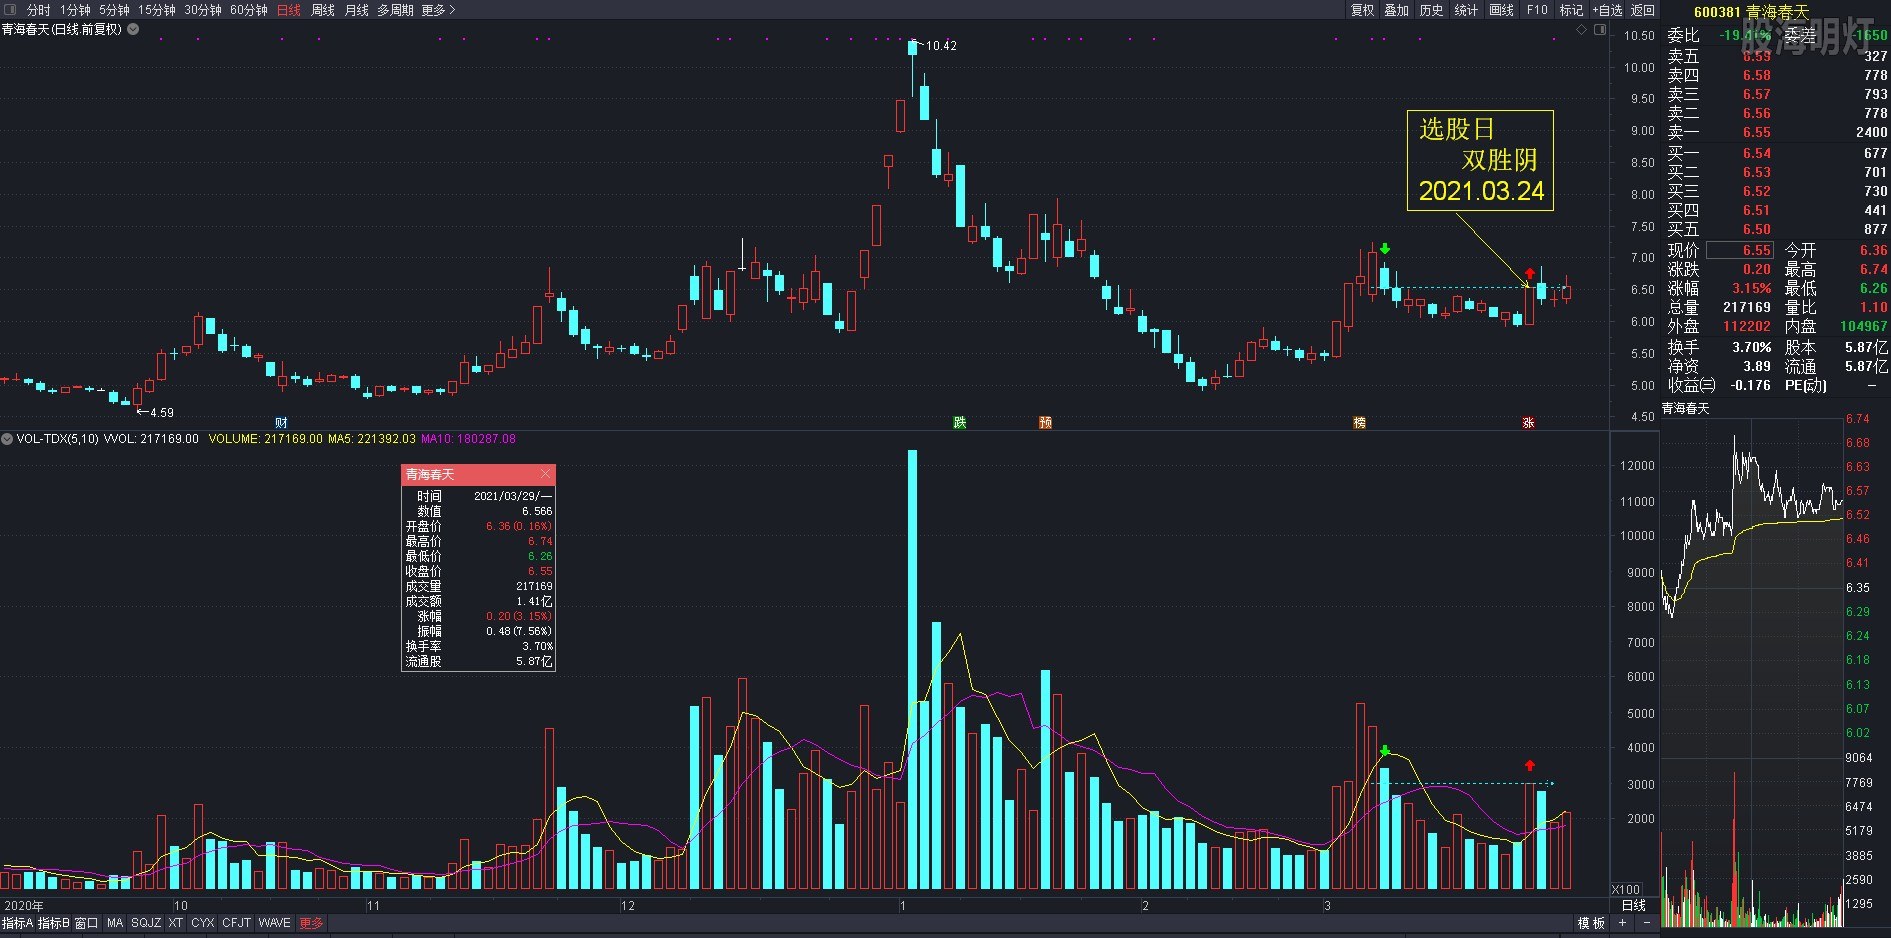Click the 换手 3.70% value
Viewport: 1891px width, 938px height.
click(1751, 347)
